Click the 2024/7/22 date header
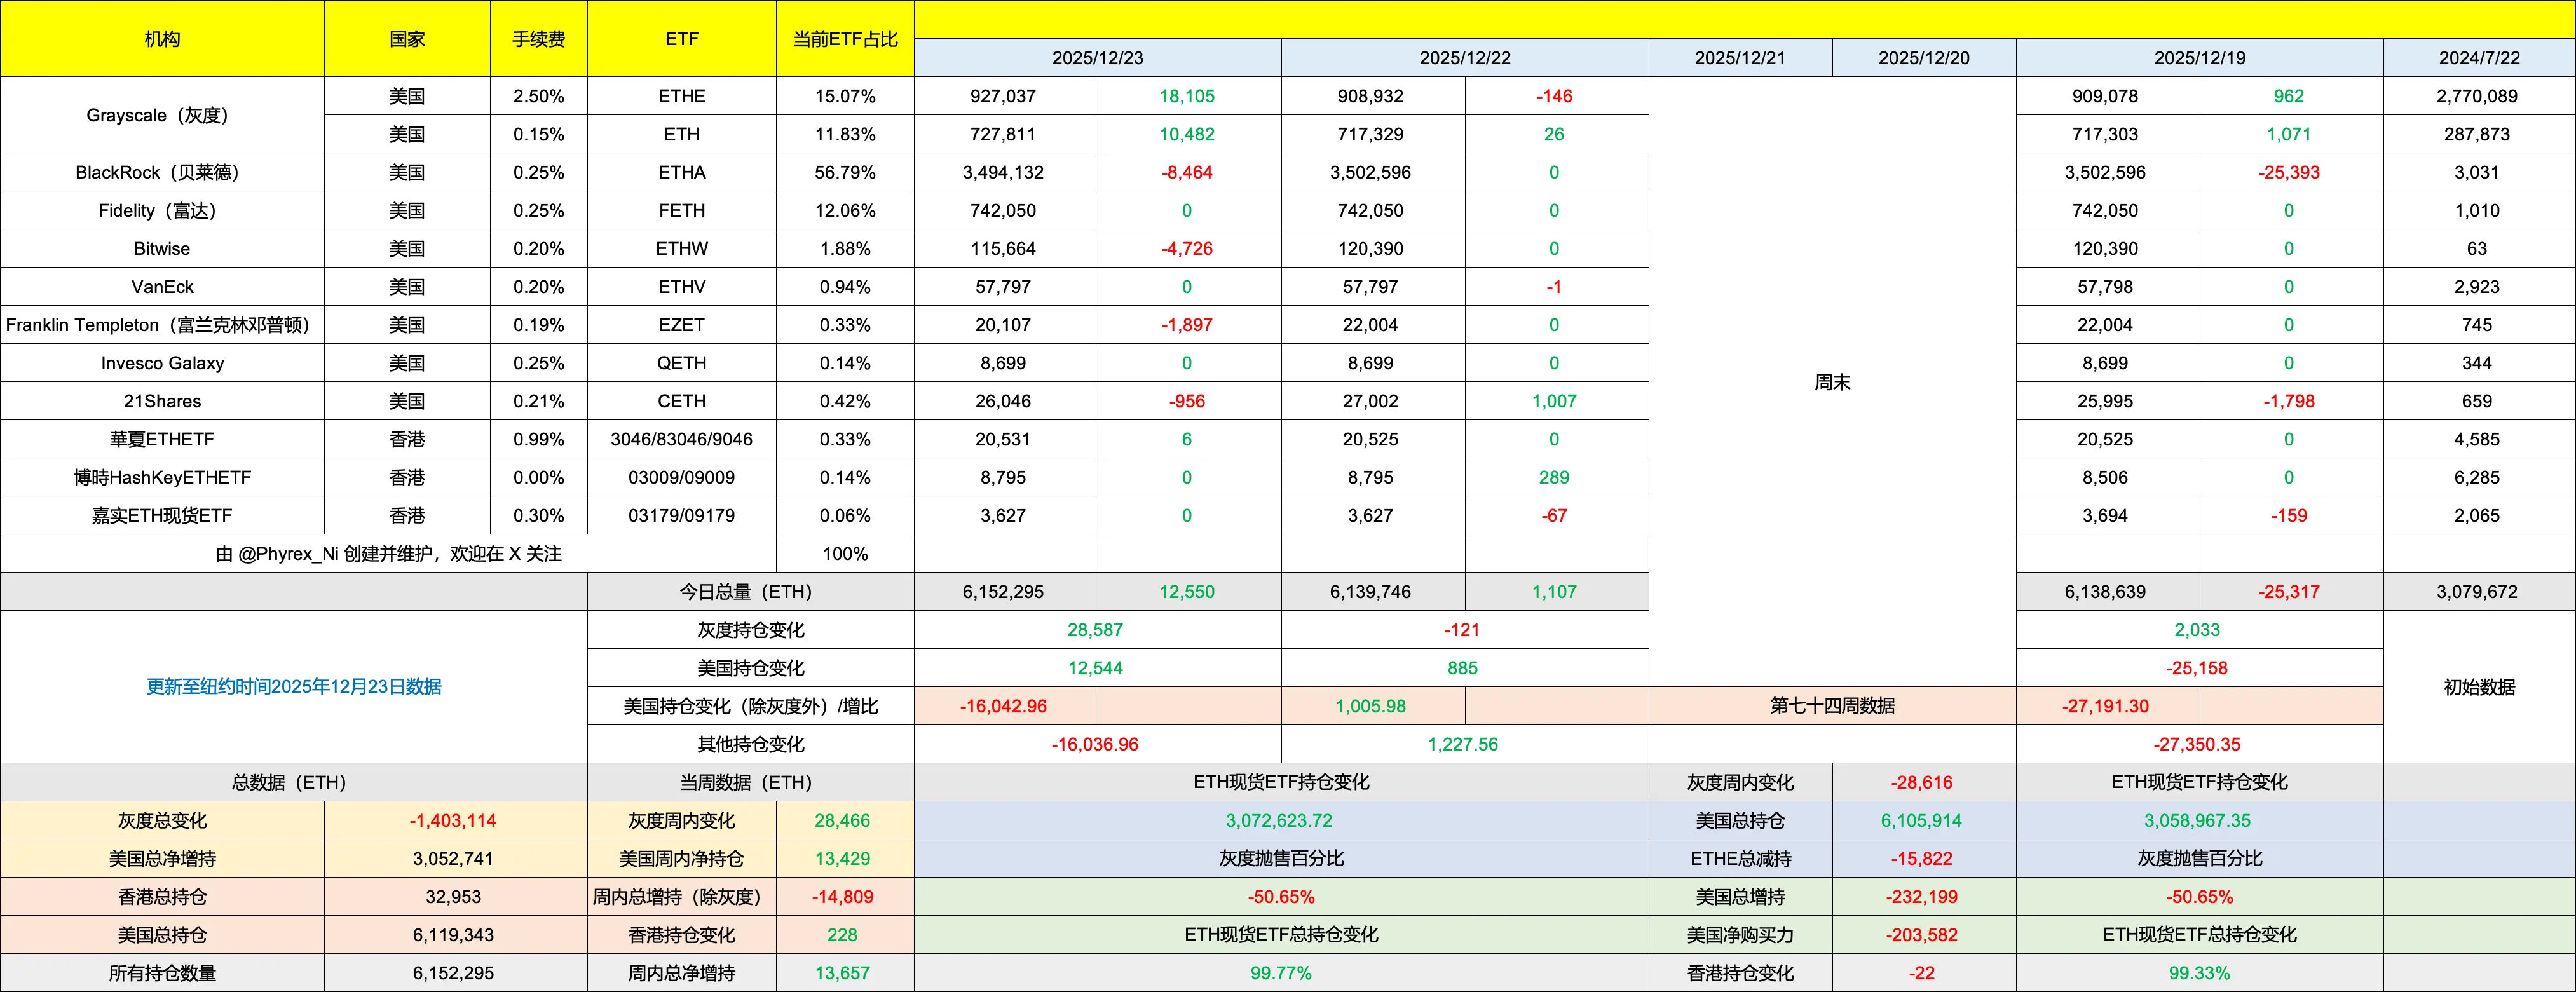The image size is (2576, 992). pos(2478,58)
